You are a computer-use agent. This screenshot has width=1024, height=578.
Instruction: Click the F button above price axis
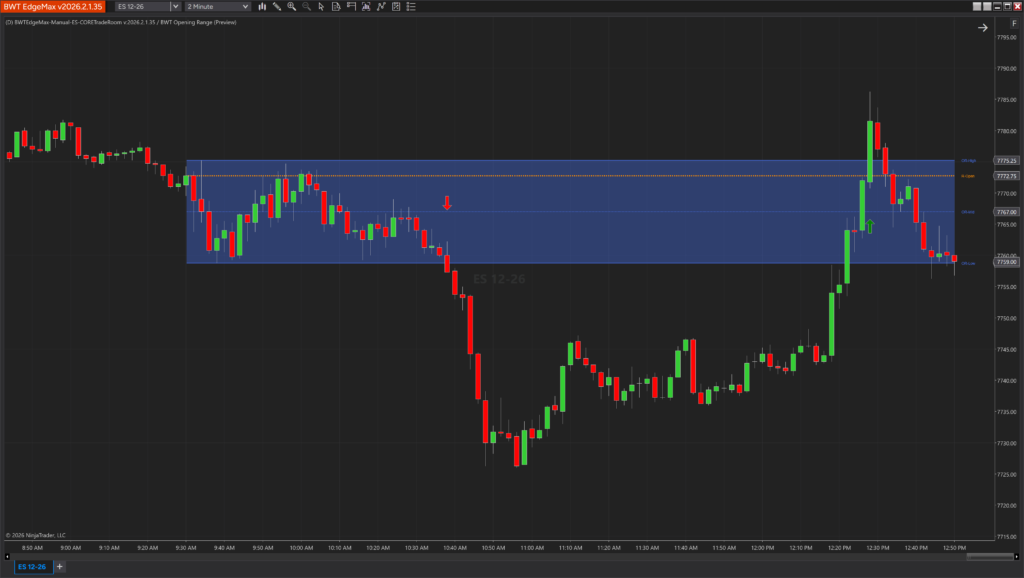[x=1014, y=24]
